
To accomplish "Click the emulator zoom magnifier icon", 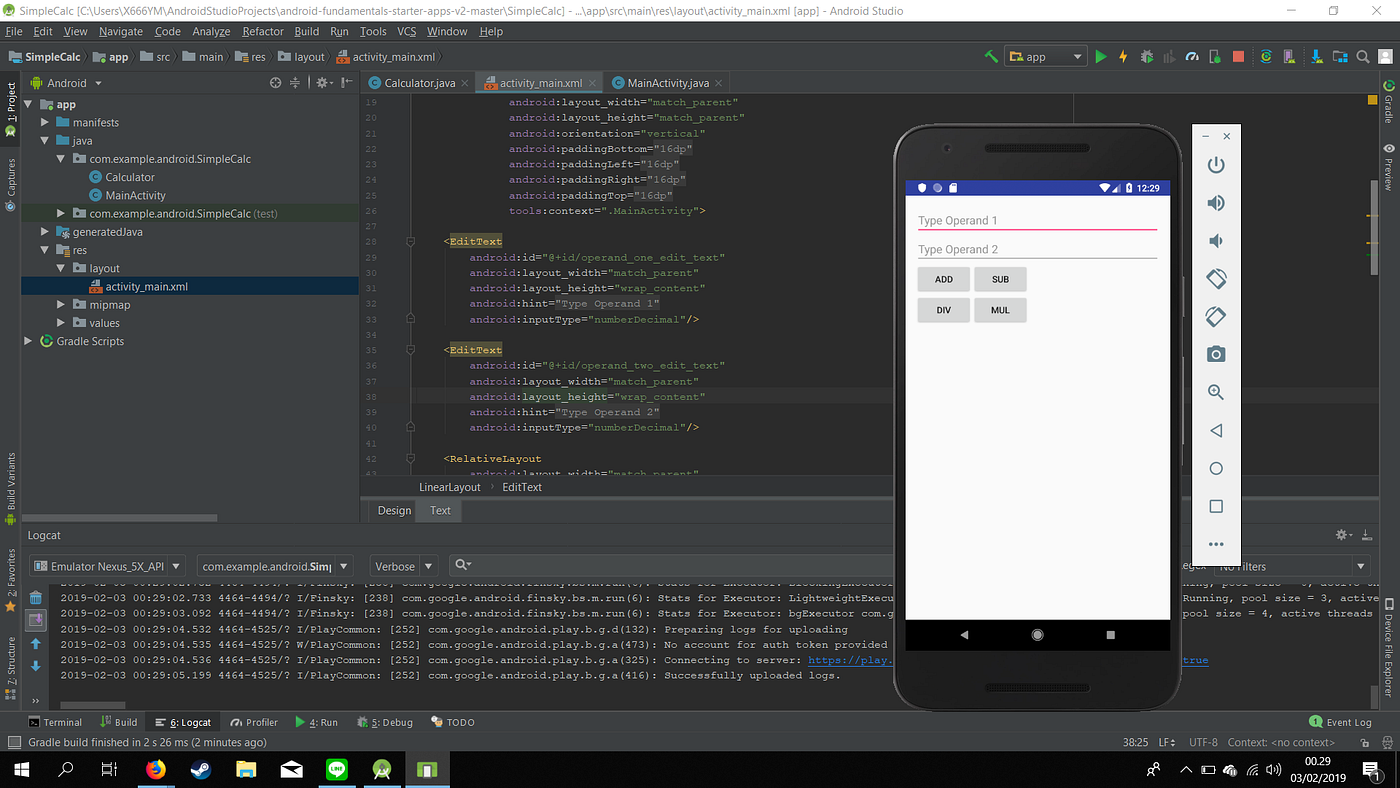I will pos(1216,393).
